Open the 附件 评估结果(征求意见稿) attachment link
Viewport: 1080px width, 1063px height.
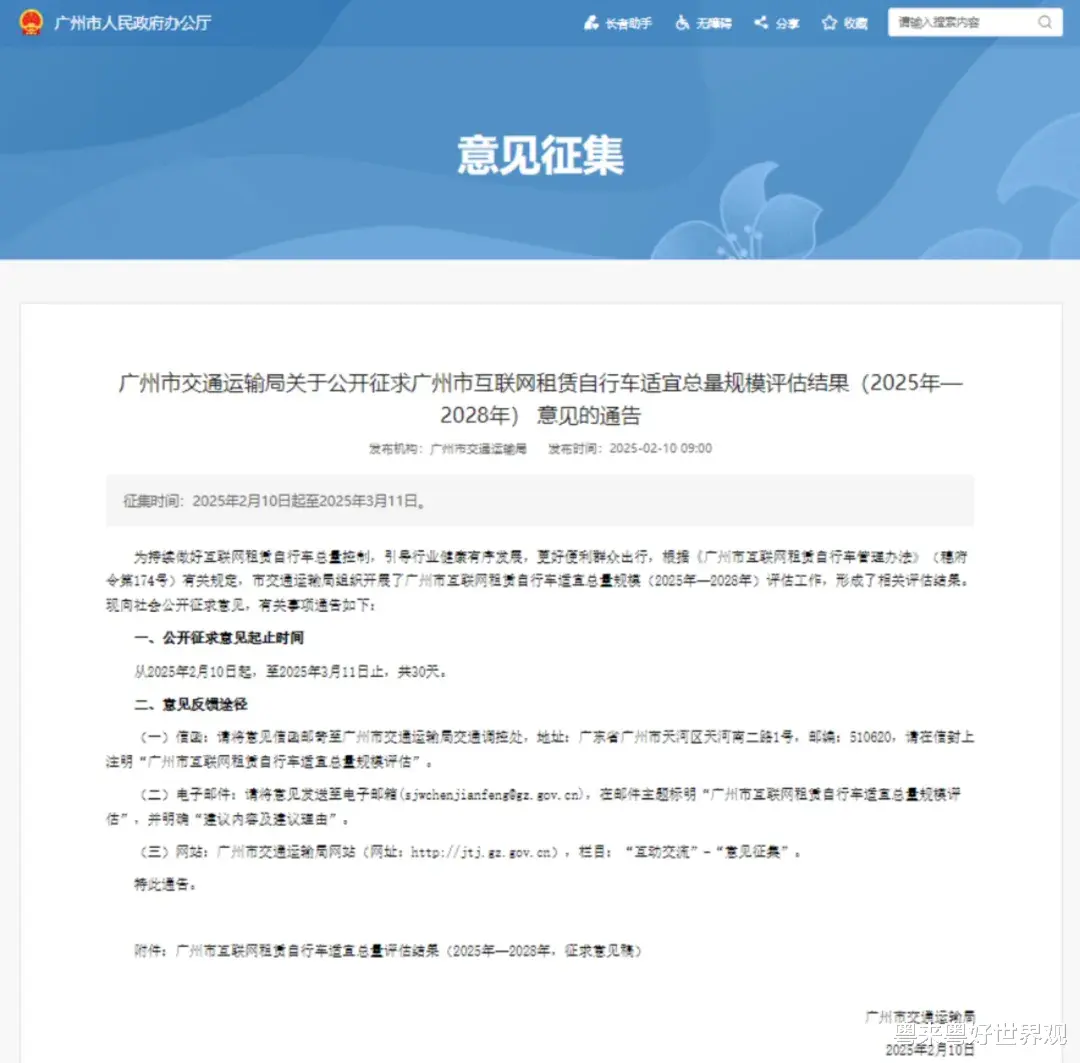click(x=388, y=951)
